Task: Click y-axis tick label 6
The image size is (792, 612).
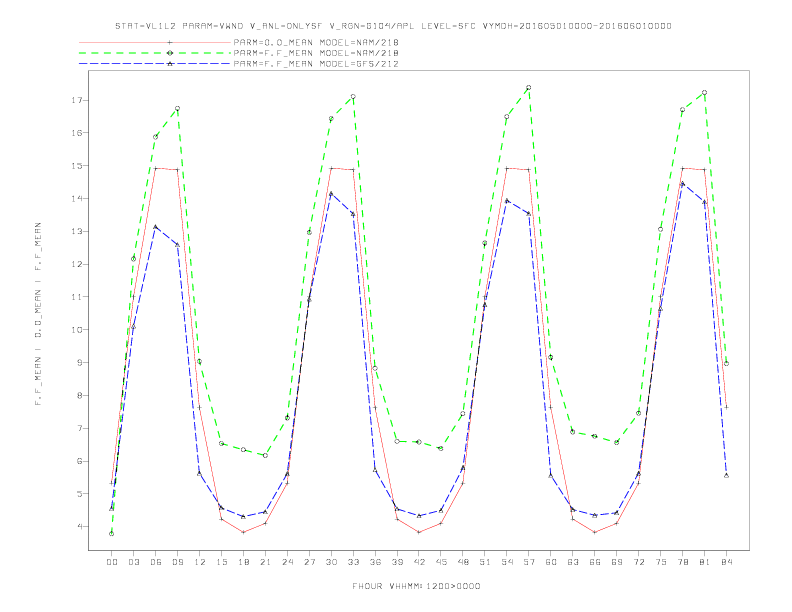Action: pos(79,461)
